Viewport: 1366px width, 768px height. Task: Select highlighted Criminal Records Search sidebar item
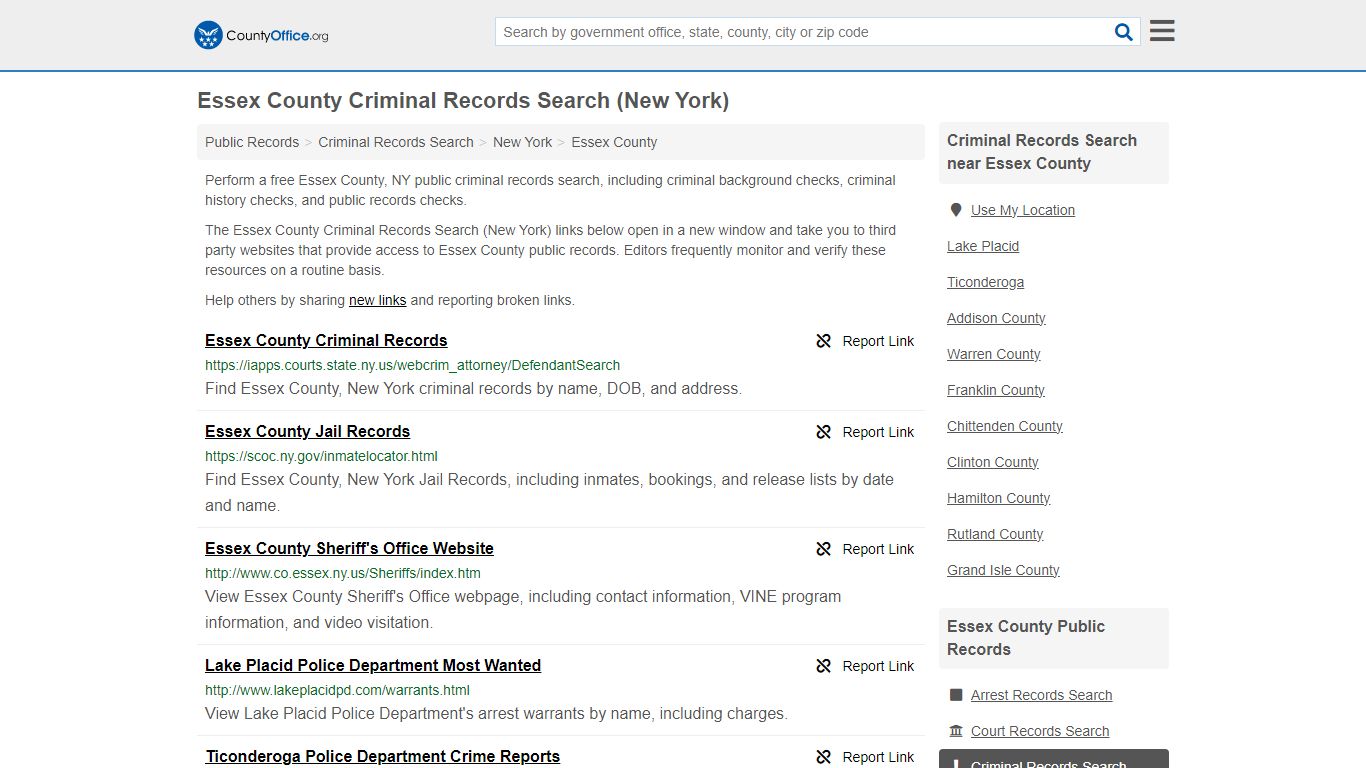click(x=1053, y=759)
